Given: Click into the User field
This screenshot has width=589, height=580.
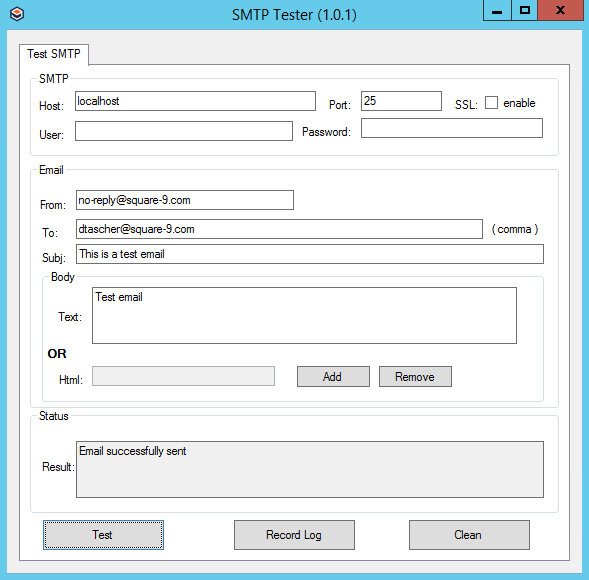Looking at the screenshot, I should 184,131.
